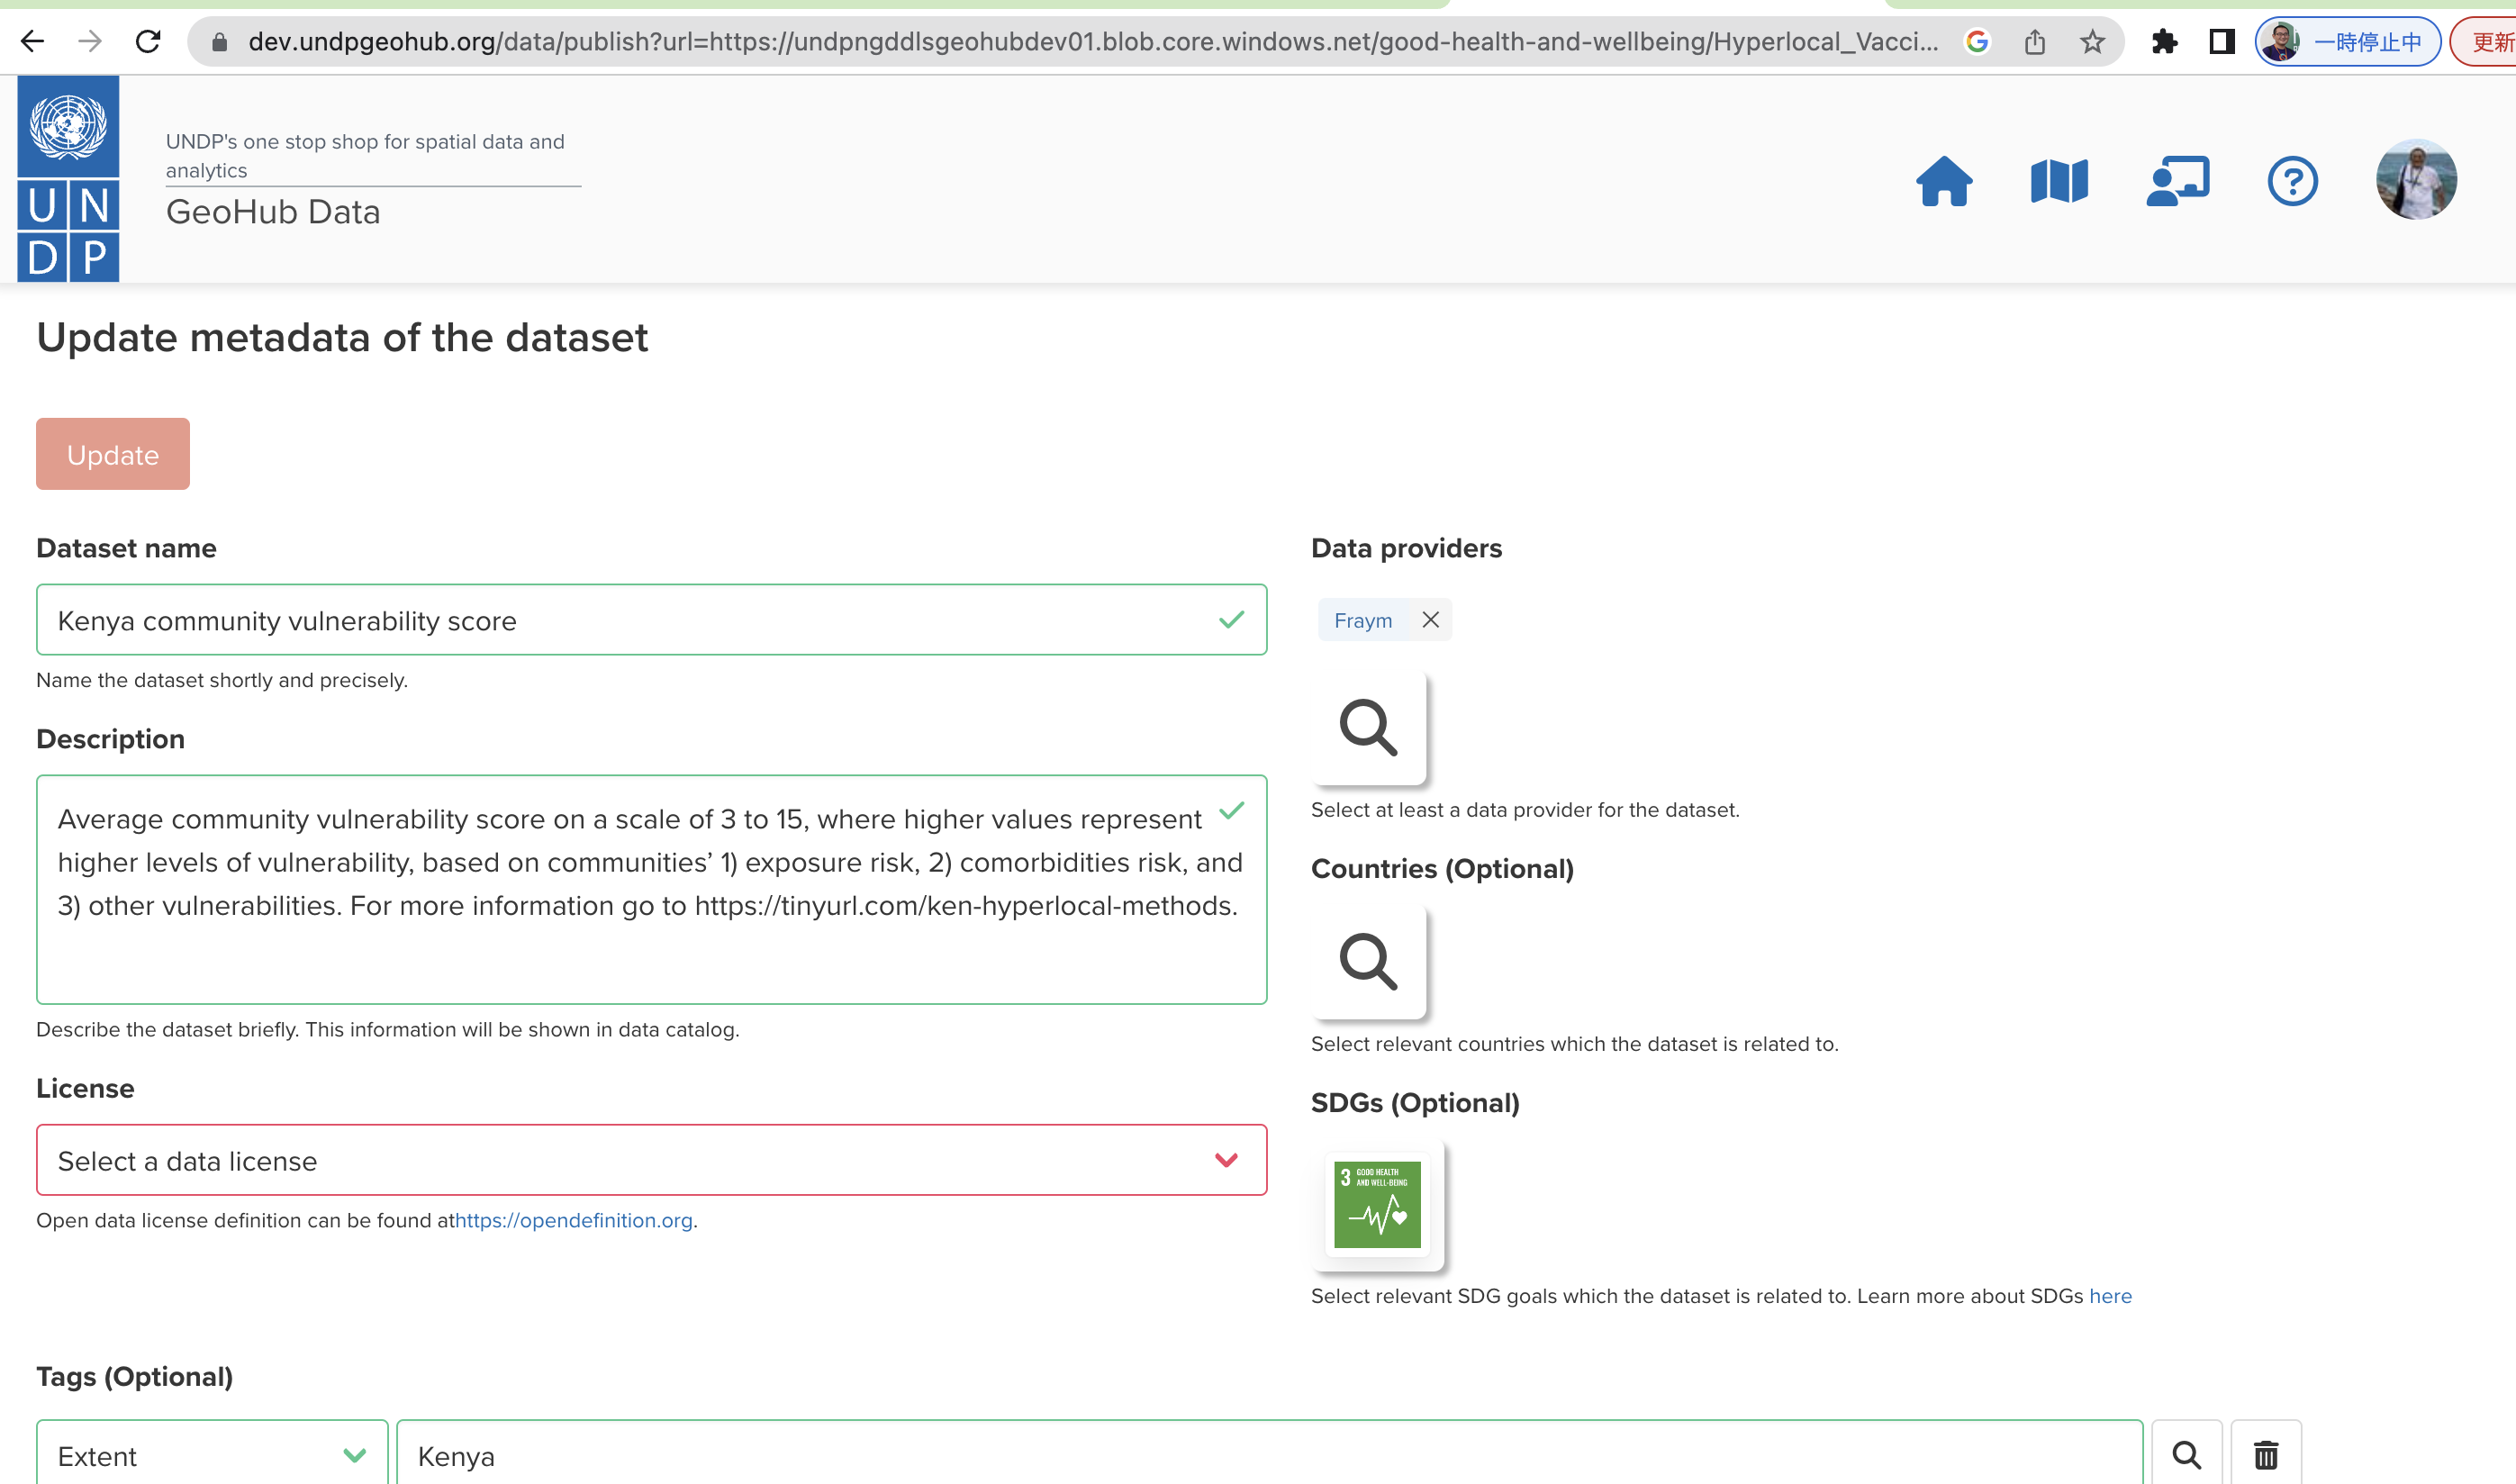Click the Update button
The height and width of the screenshot is (1484, 2516).
(113, 454)
